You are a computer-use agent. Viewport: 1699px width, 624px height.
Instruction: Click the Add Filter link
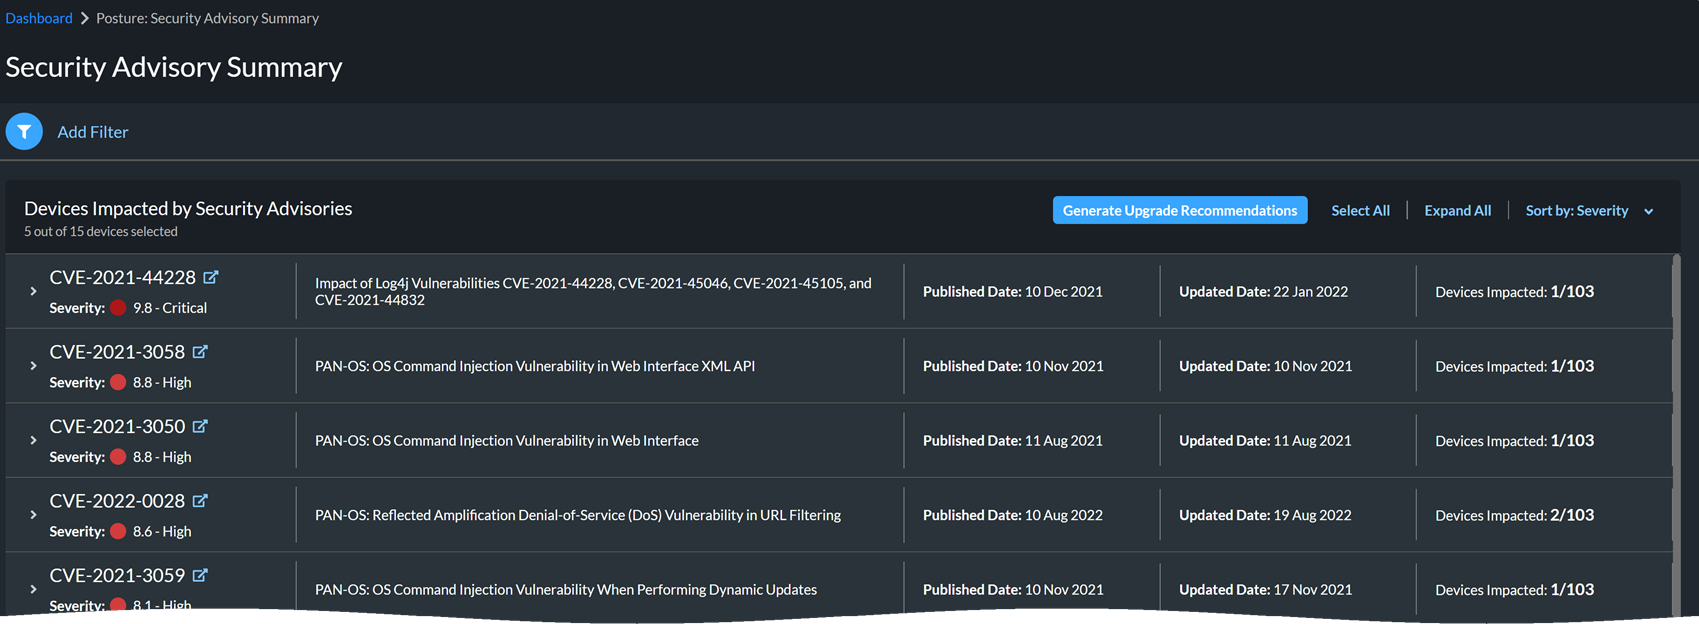point(93,132)
